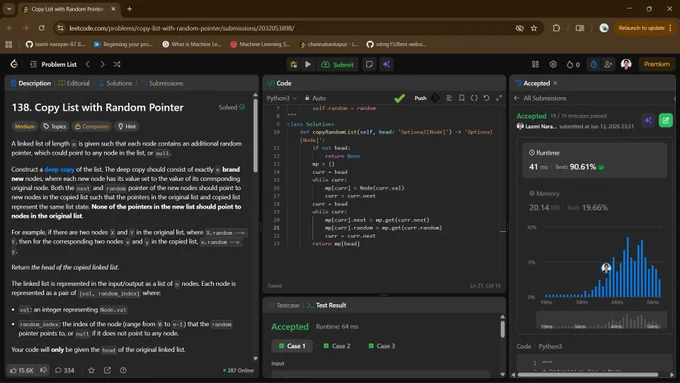Viewport: 680px width, 383px height.
Task: Close the Accepted tab
Action: click(555, 83)
